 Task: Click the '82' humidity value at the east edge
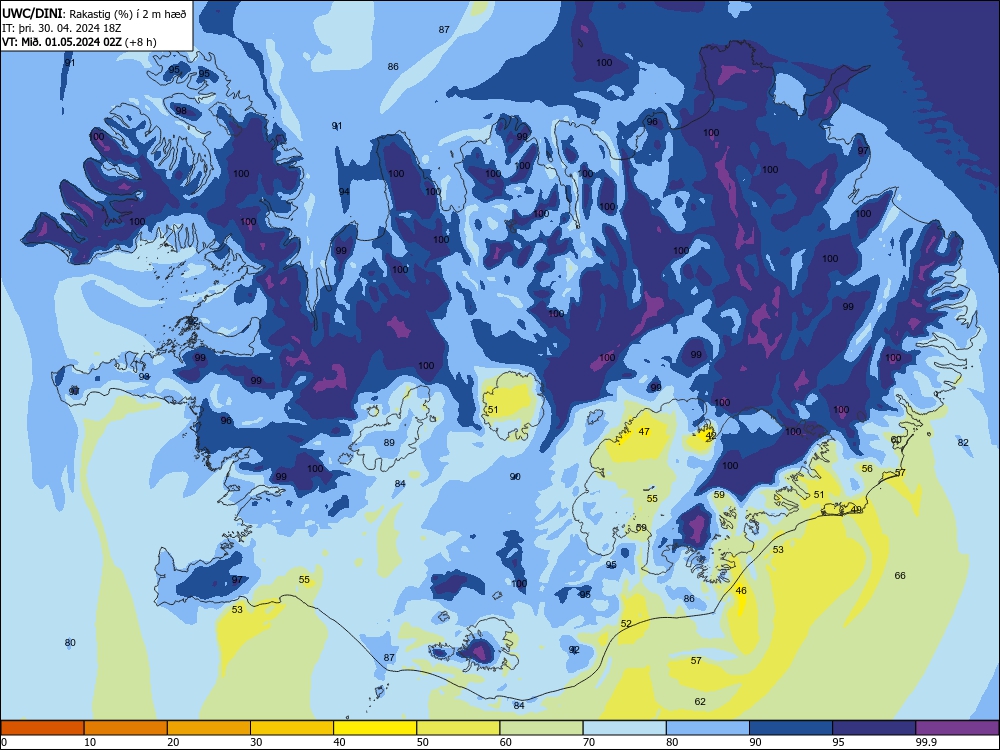[963, 443]
